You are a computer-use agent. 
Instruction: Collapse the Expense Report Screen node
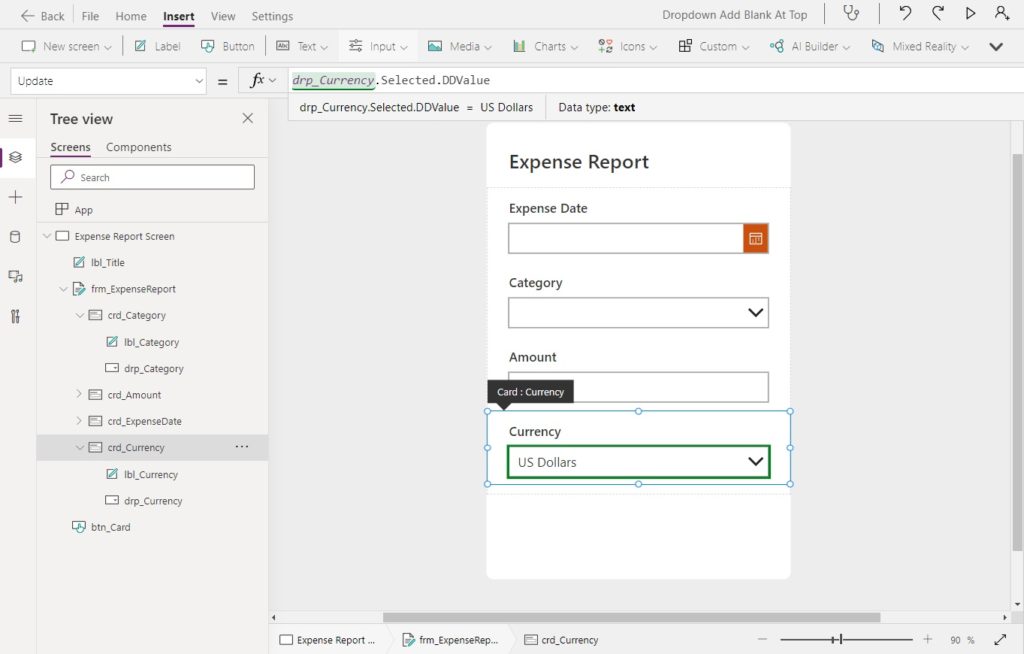(x=47, y=236)
